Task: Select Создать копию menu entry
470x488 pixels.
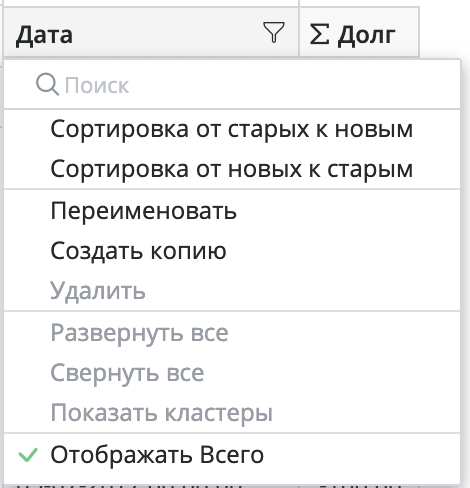Action: pos(232,251)
